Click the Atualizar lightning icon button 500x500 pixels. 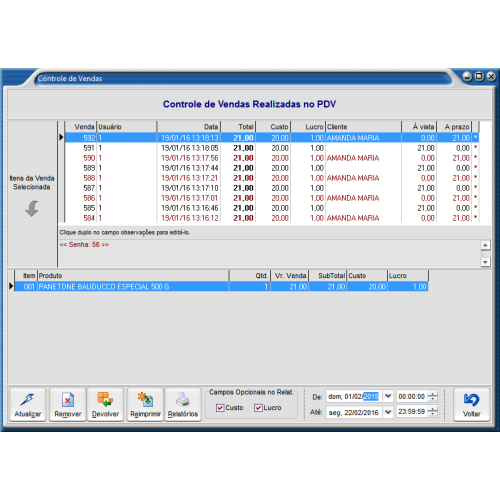(27, 404)
